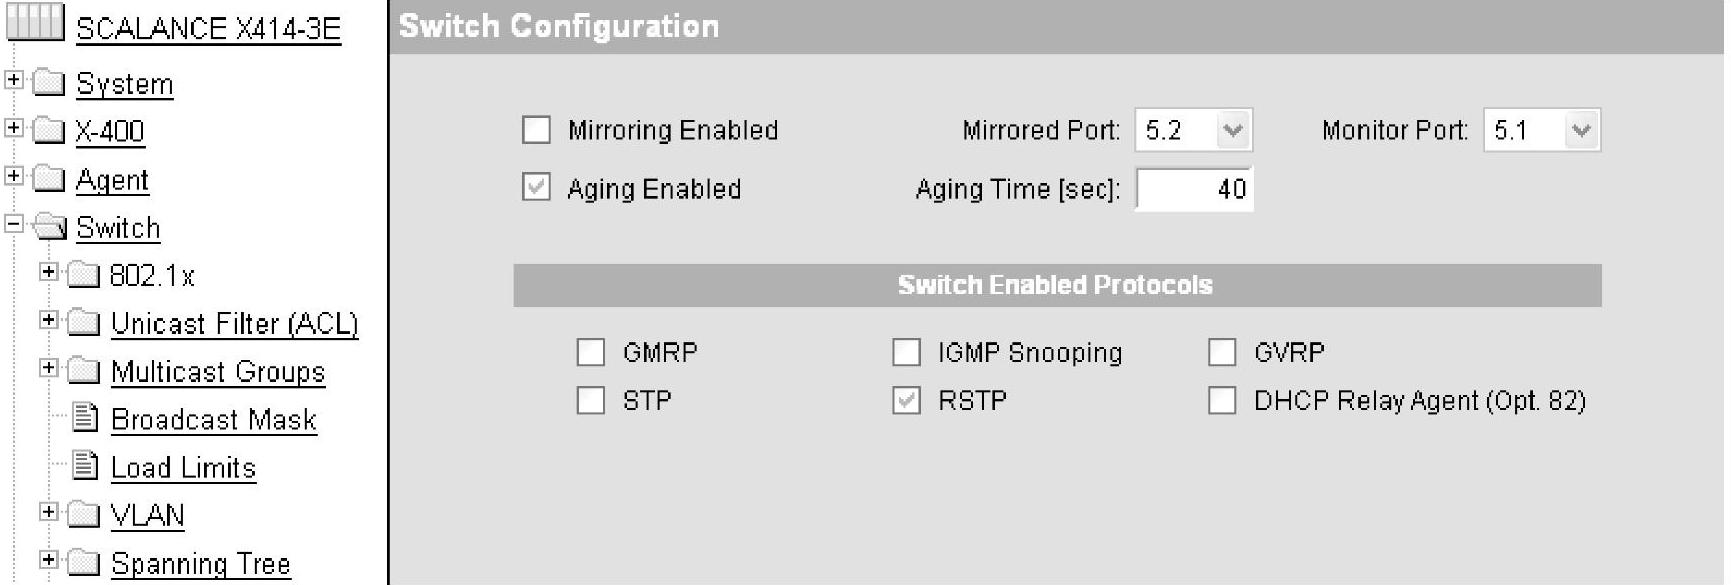Click the Load Limits page icon

tap(86, 465)
